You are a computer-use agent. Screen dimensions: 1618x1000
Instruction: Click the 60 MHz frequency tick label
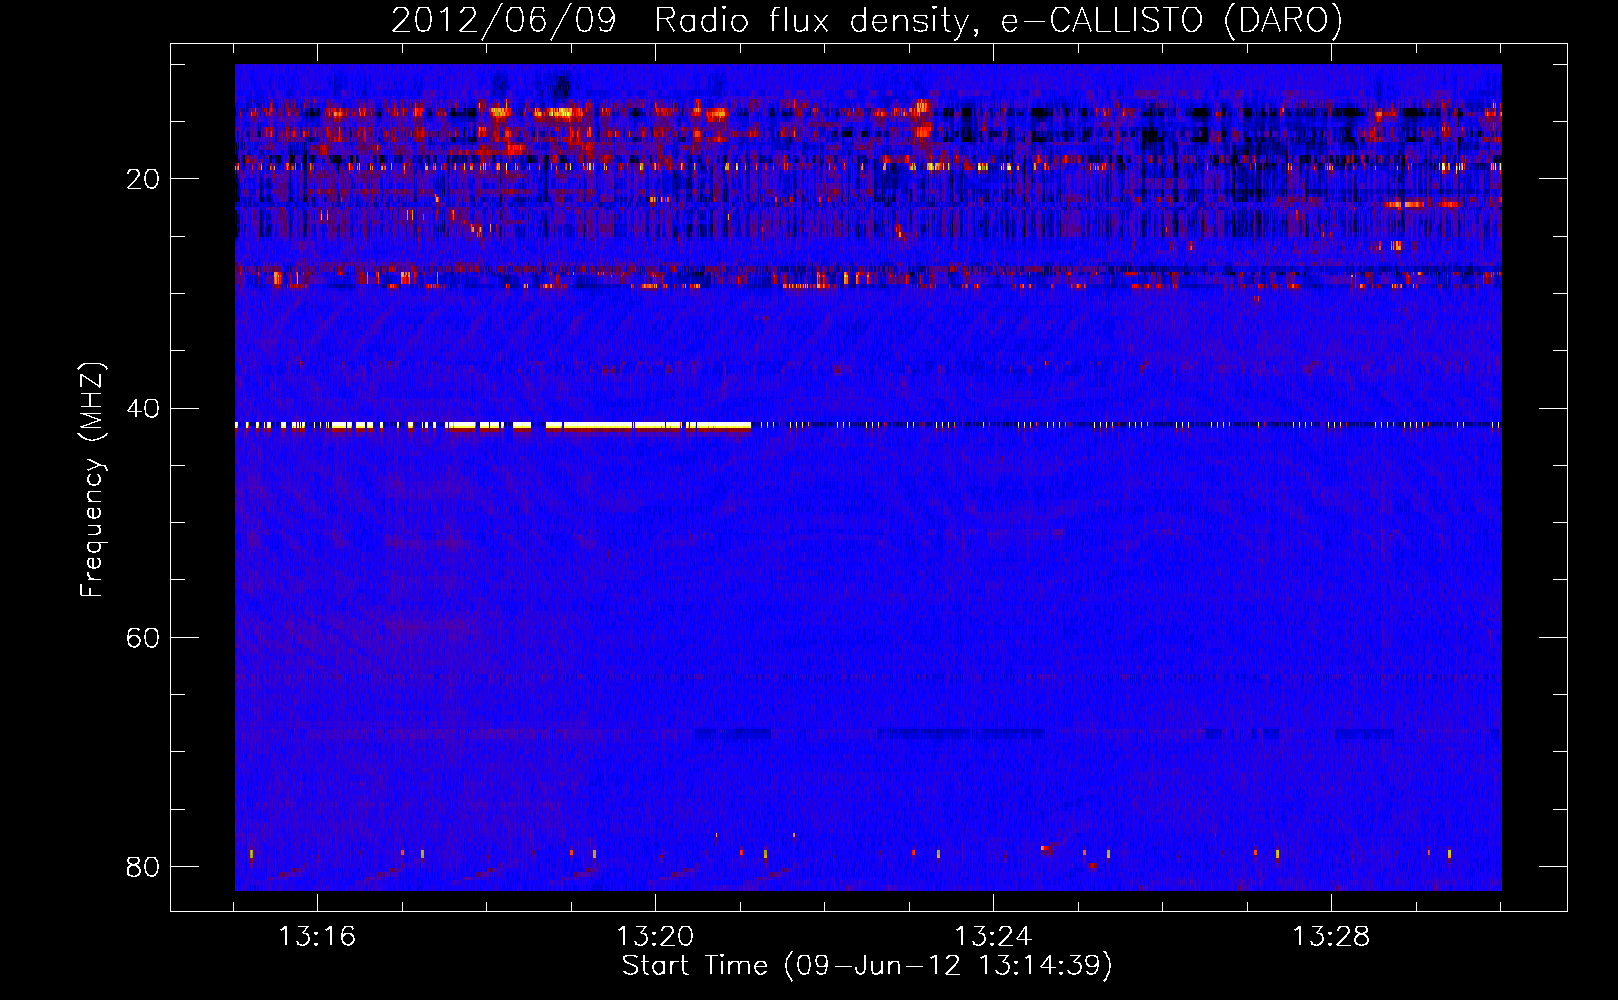142,637
